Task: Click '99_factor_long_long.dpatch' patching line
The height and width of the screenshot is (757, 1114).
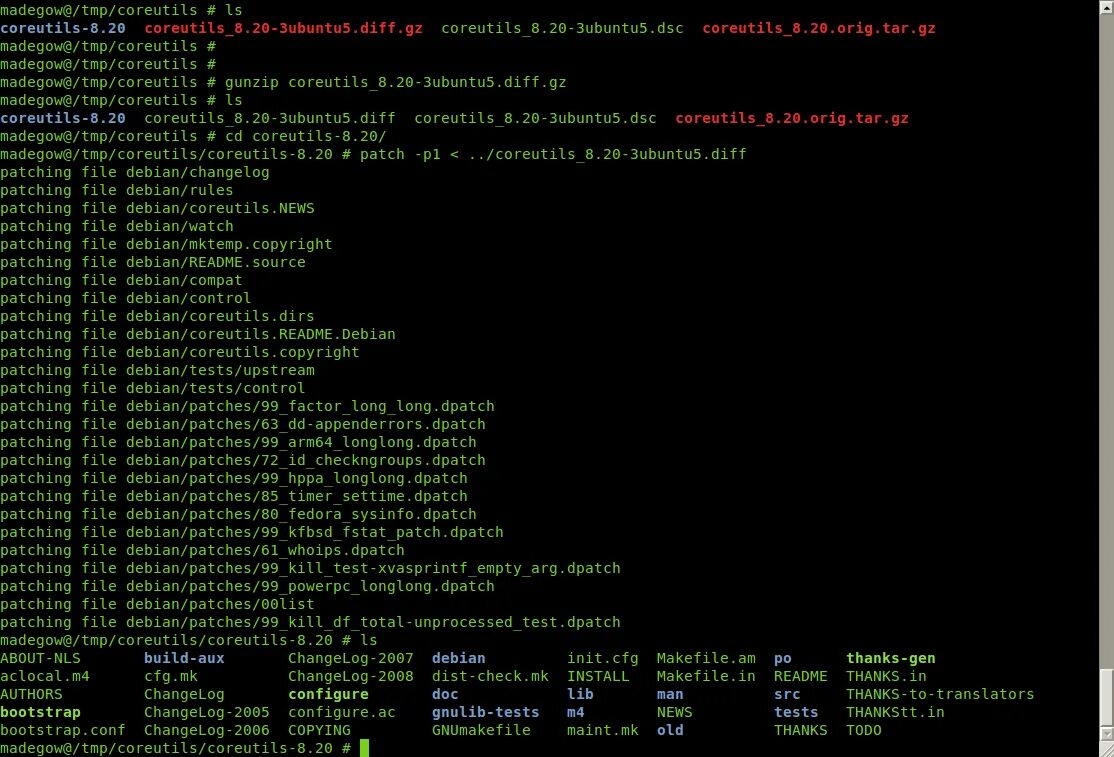Action: (x=247, y=406)
